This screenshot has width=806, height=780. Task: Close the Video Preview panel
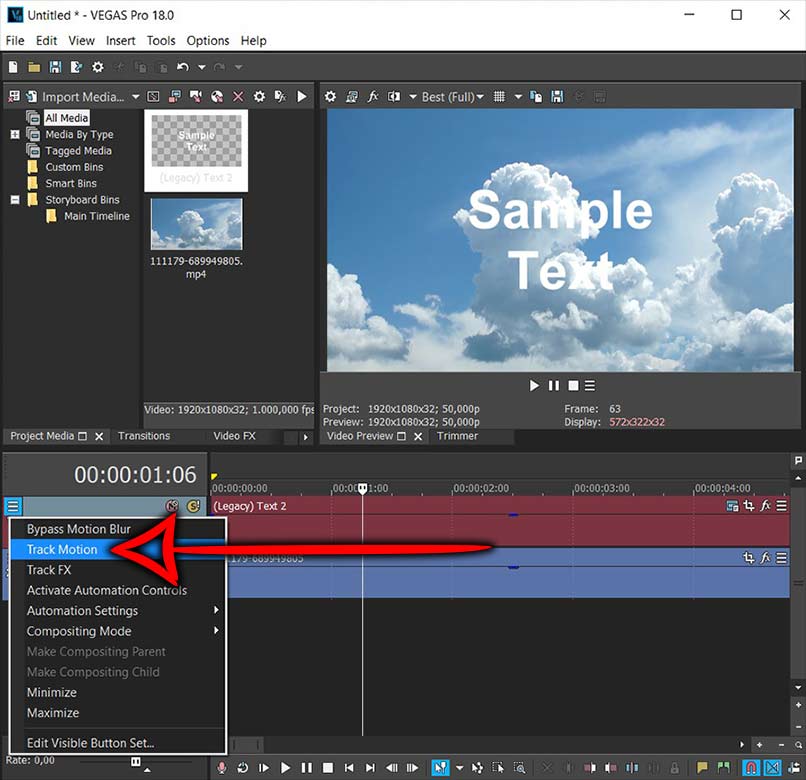coord(418,437)
